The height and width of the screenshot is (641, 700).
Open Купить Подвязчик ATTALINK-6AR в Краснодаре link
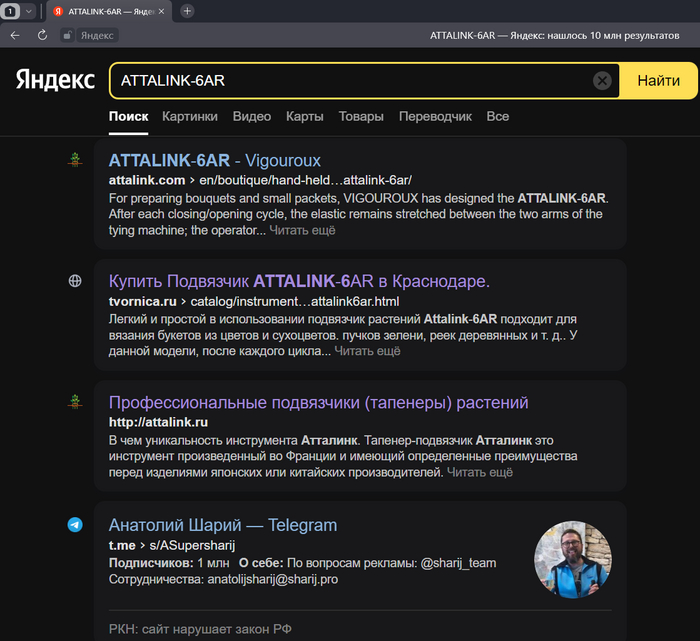click(x=299, y=281)
